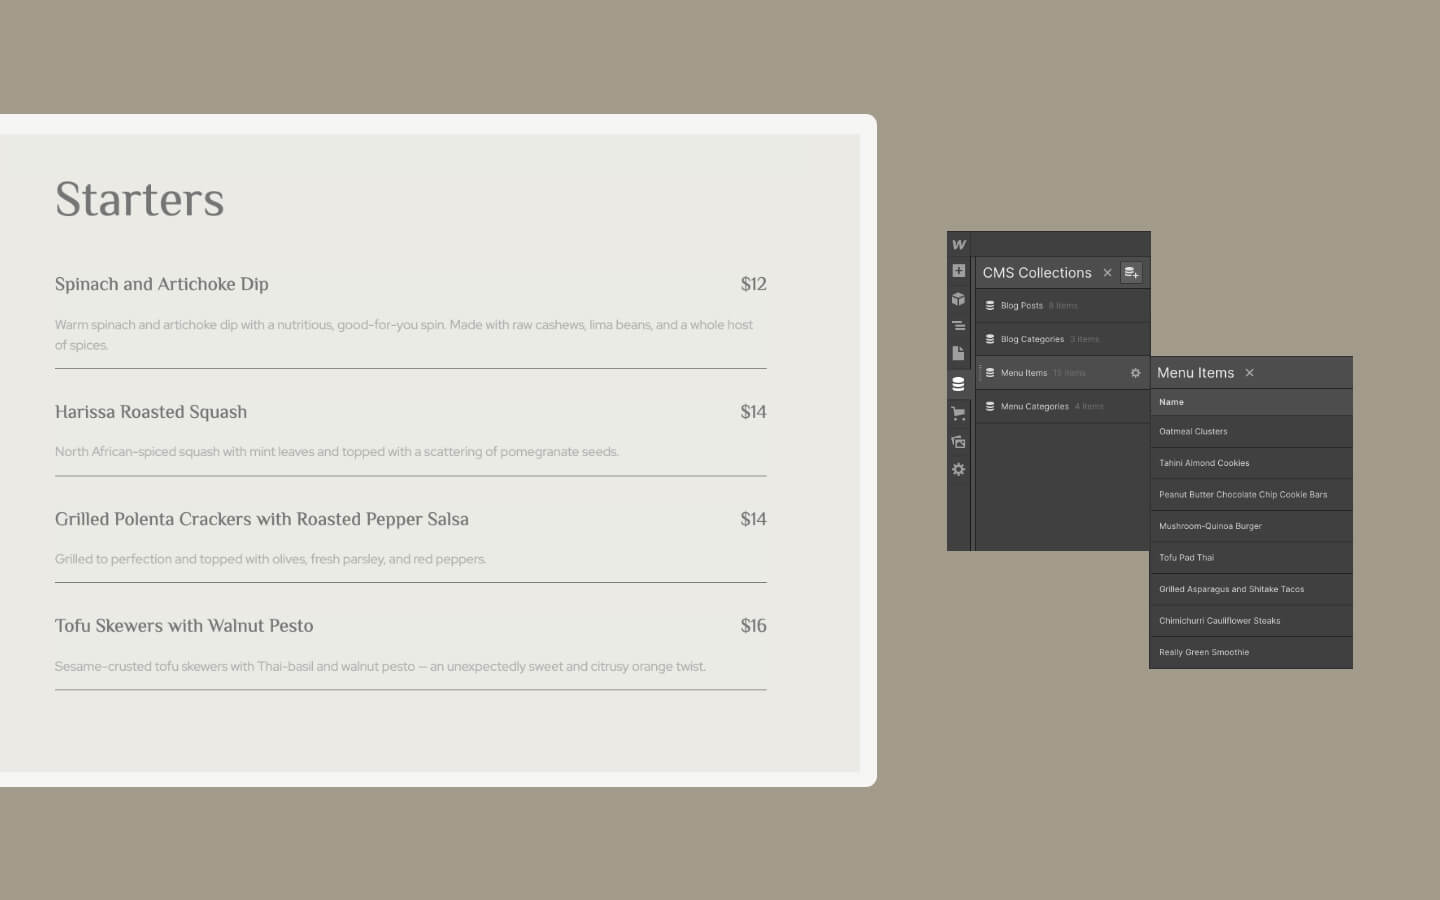Close the Menu Items panel
Image resolution: width=1440 pixels, height=900 pixels.
(x=1249, y=373)
